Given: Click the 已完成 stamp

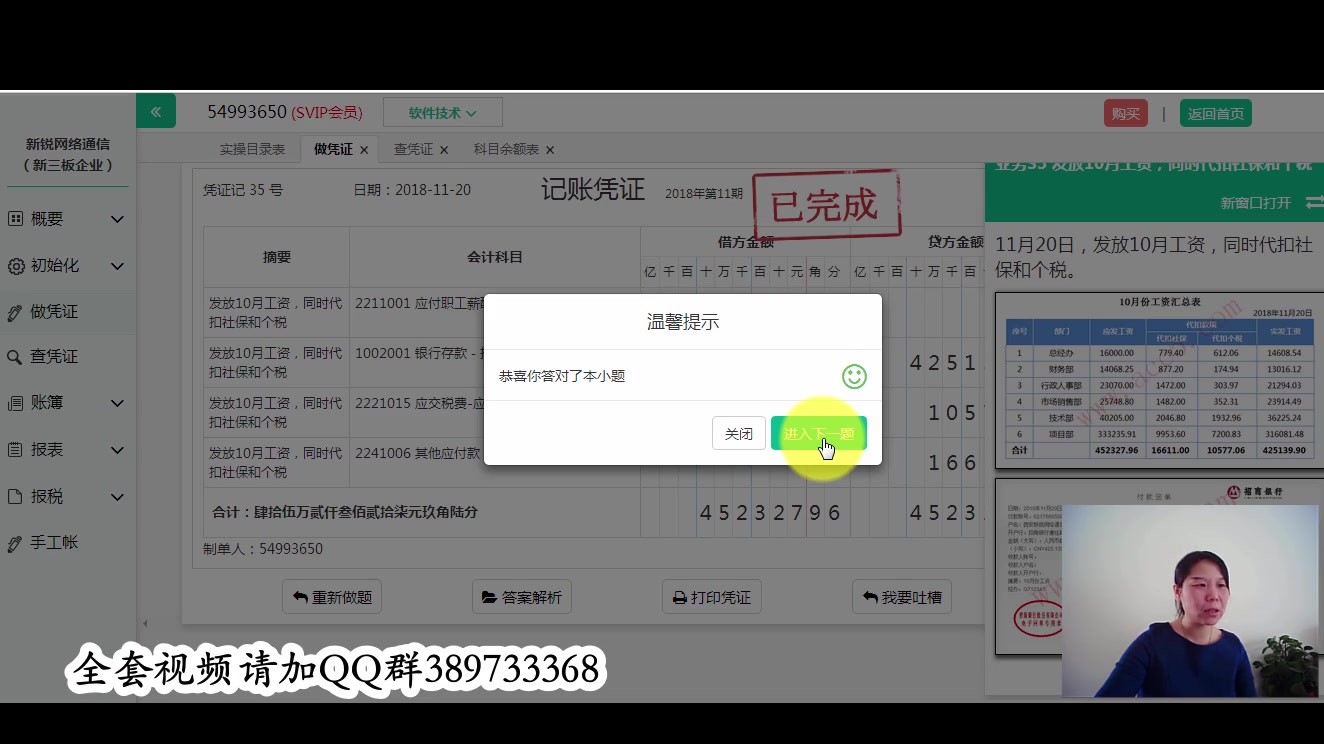Looking at the screenshot, I should [825, 205].
